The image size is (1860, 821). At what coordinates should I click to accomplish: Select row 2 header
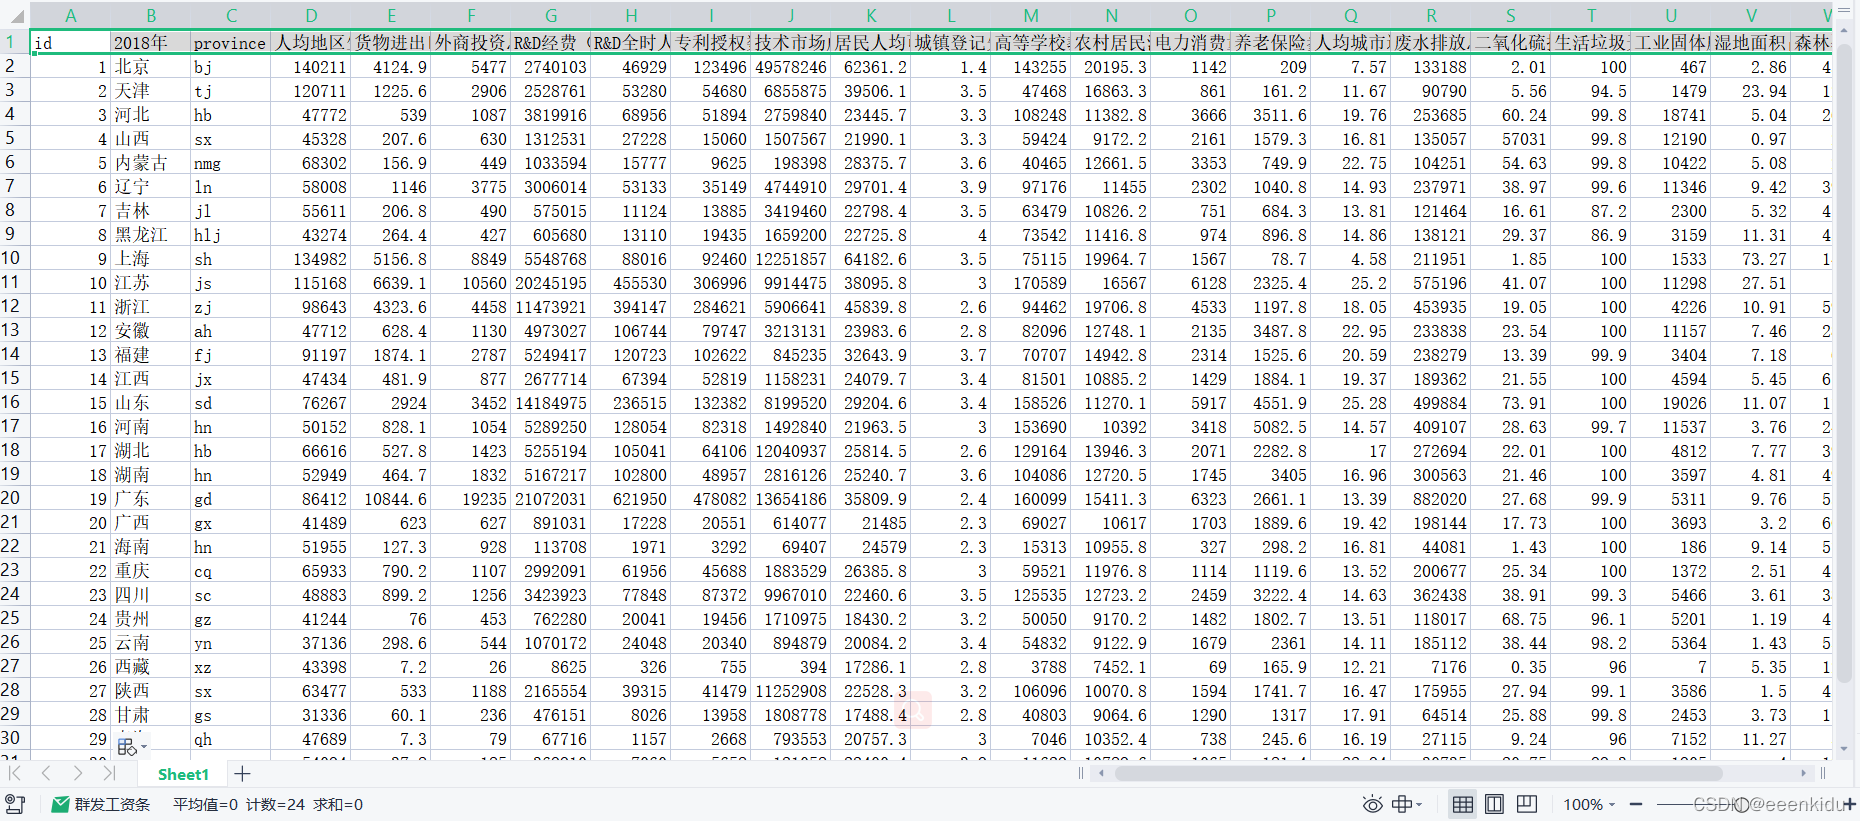tap(14, 66)
